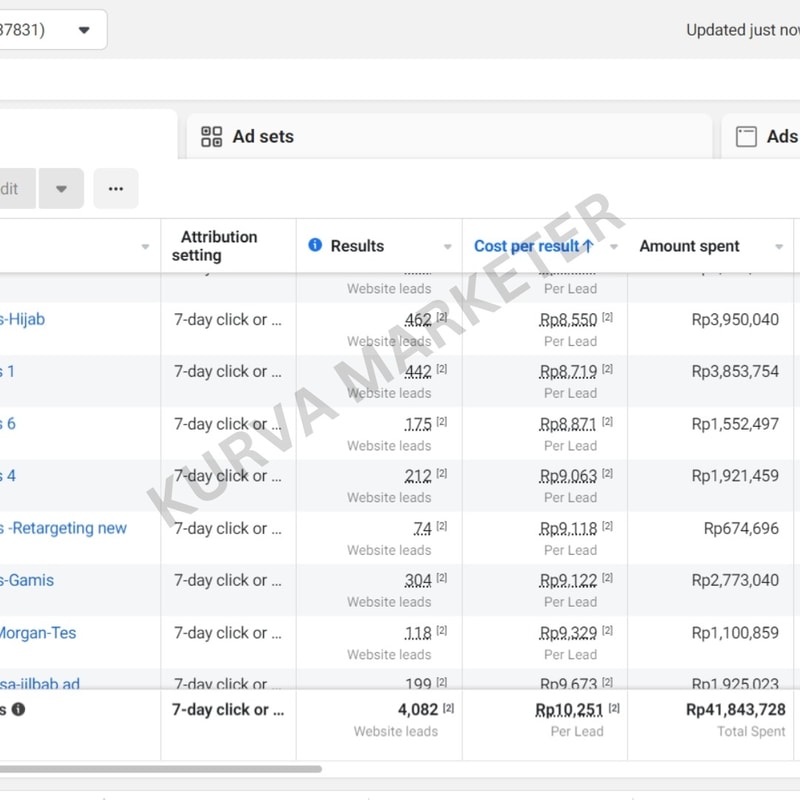Click the Rp3,950,040 amount spent
The image size is (800, 800).
pos(735,320)
